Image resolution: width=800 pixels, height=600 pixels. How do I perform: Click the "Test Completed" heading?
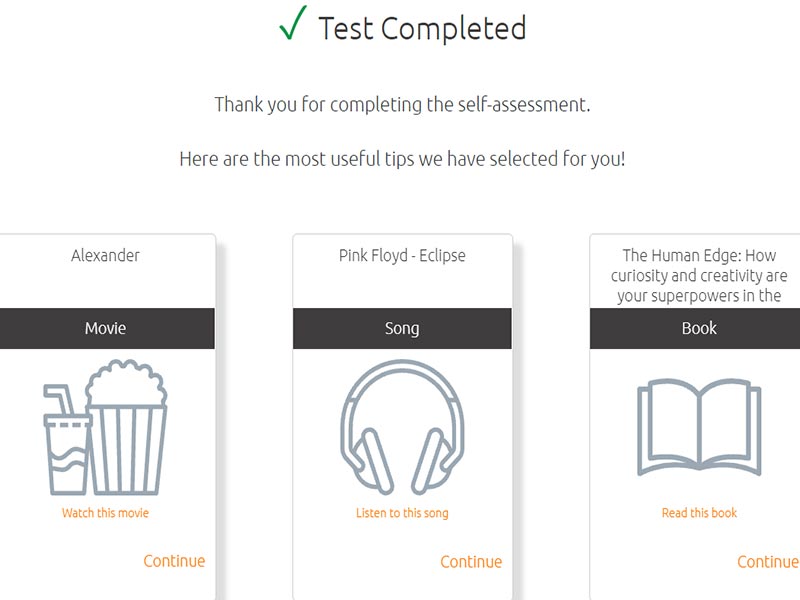point(422,28)
